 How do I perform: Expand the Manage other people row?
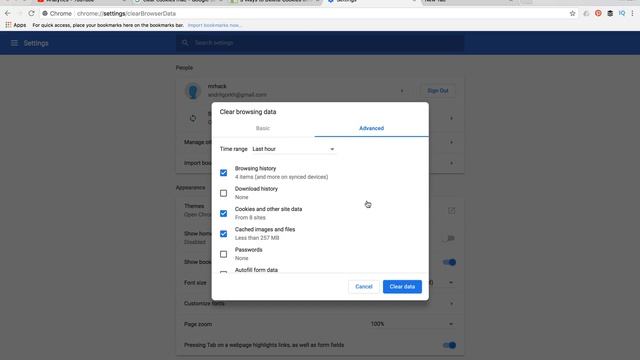click(451, 142)
